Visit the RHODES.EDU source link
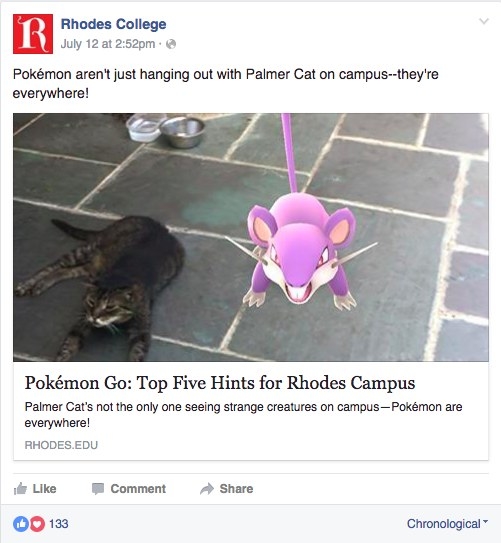The width and height of the screenshot is (501, 543). (61, 445)
